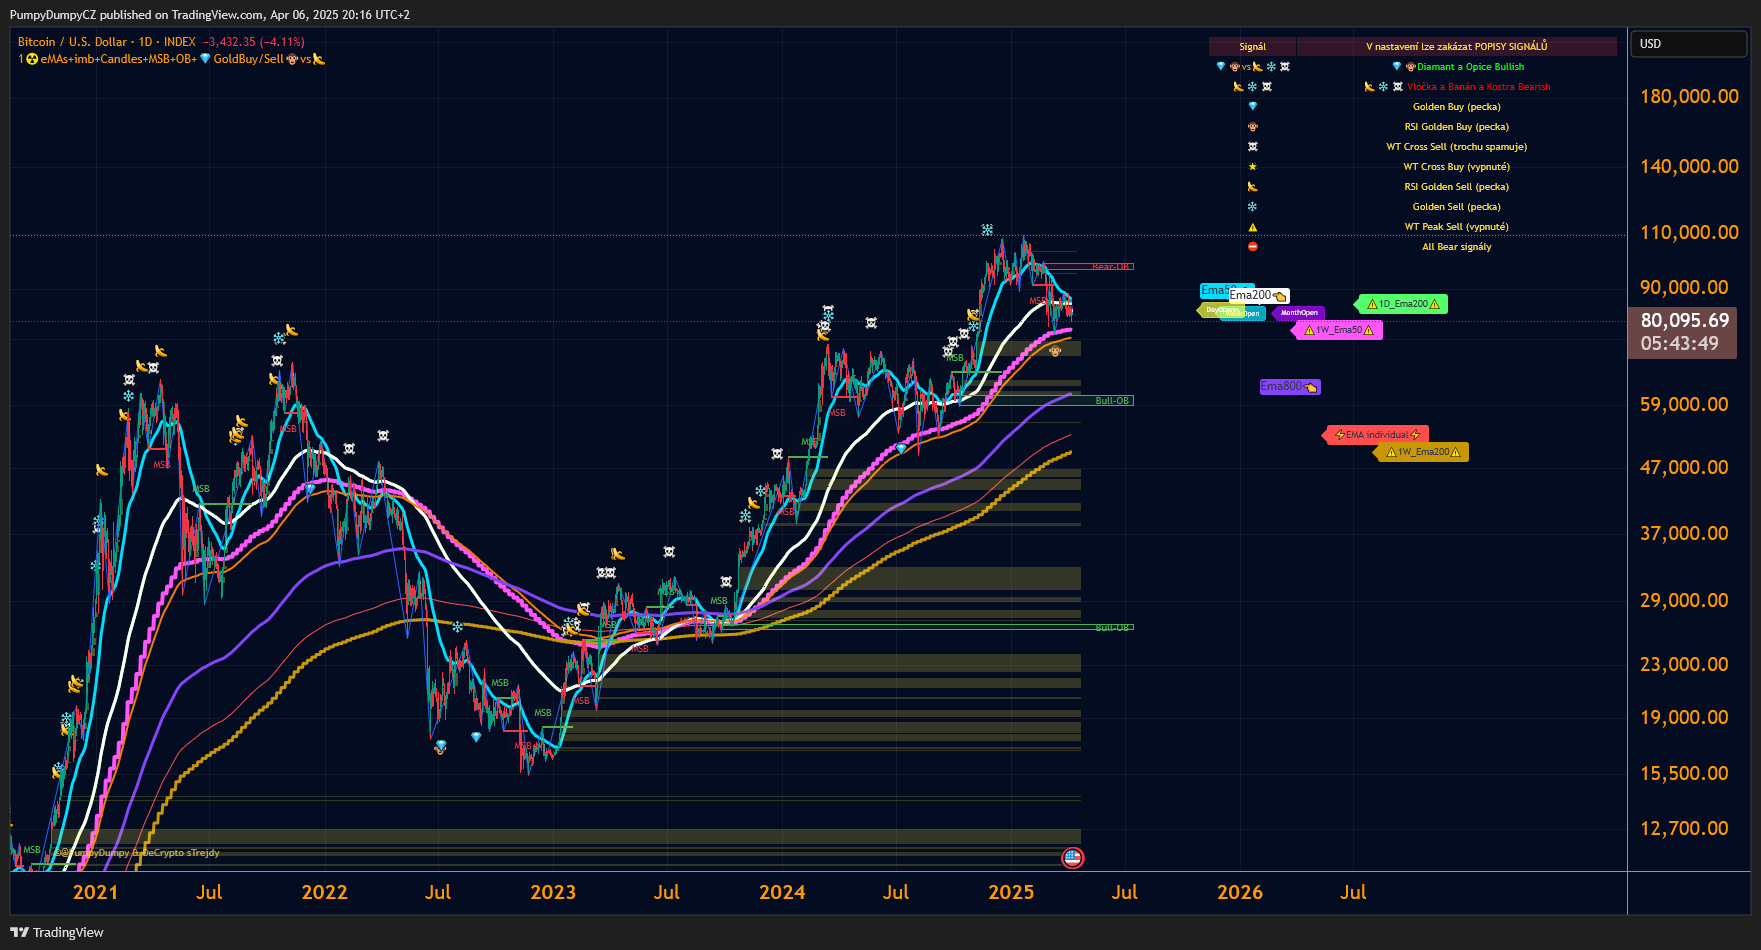Click the TradingView logo at bottom left
1761x950 pixels.
(x=57, y=932)
